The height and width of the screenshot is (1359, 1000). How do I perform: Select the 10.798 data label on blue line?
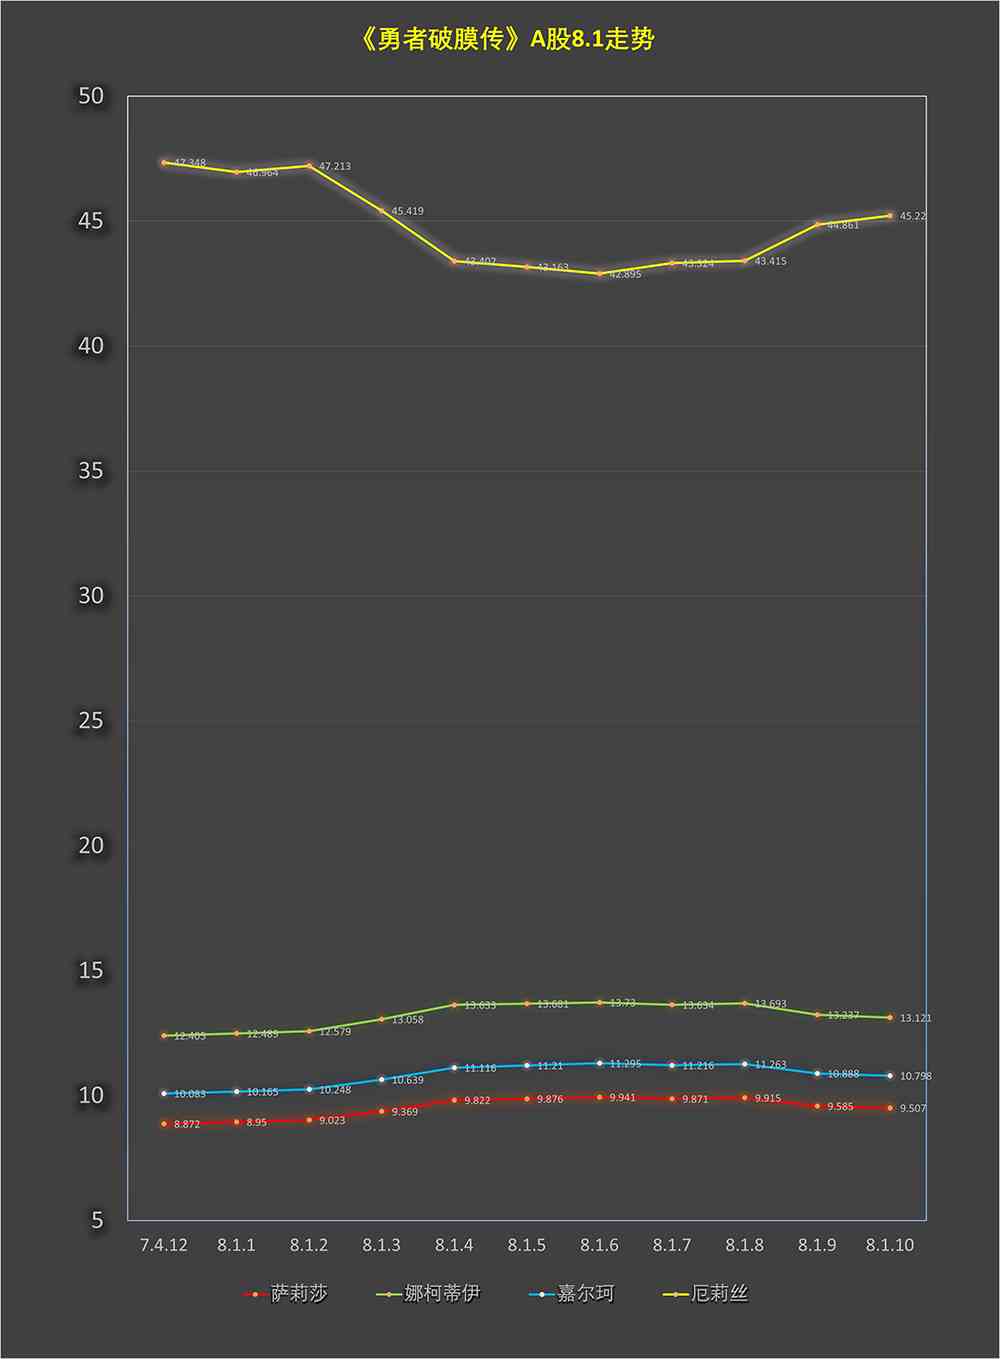pyautogui.click(x=915, y=1076)
